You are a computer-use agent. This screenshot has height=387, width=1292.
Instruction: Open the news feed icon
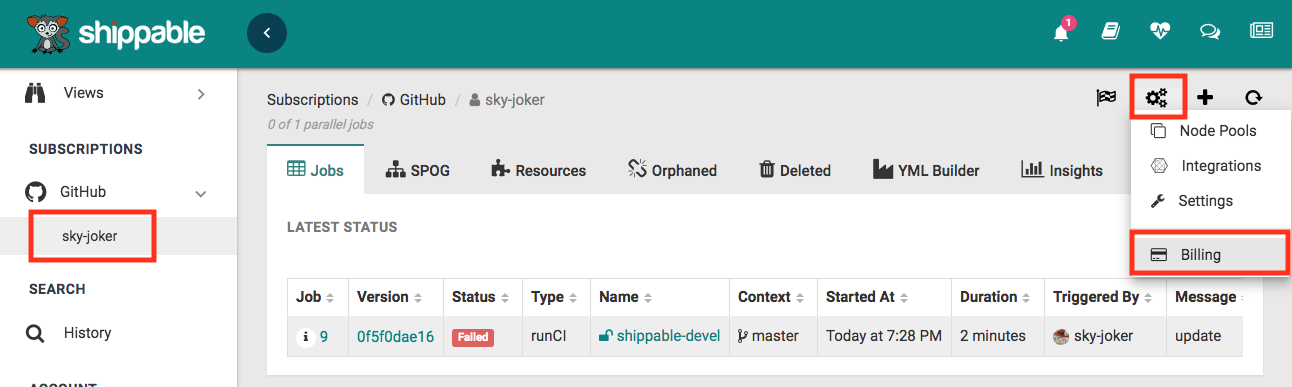click(1261, 31)
